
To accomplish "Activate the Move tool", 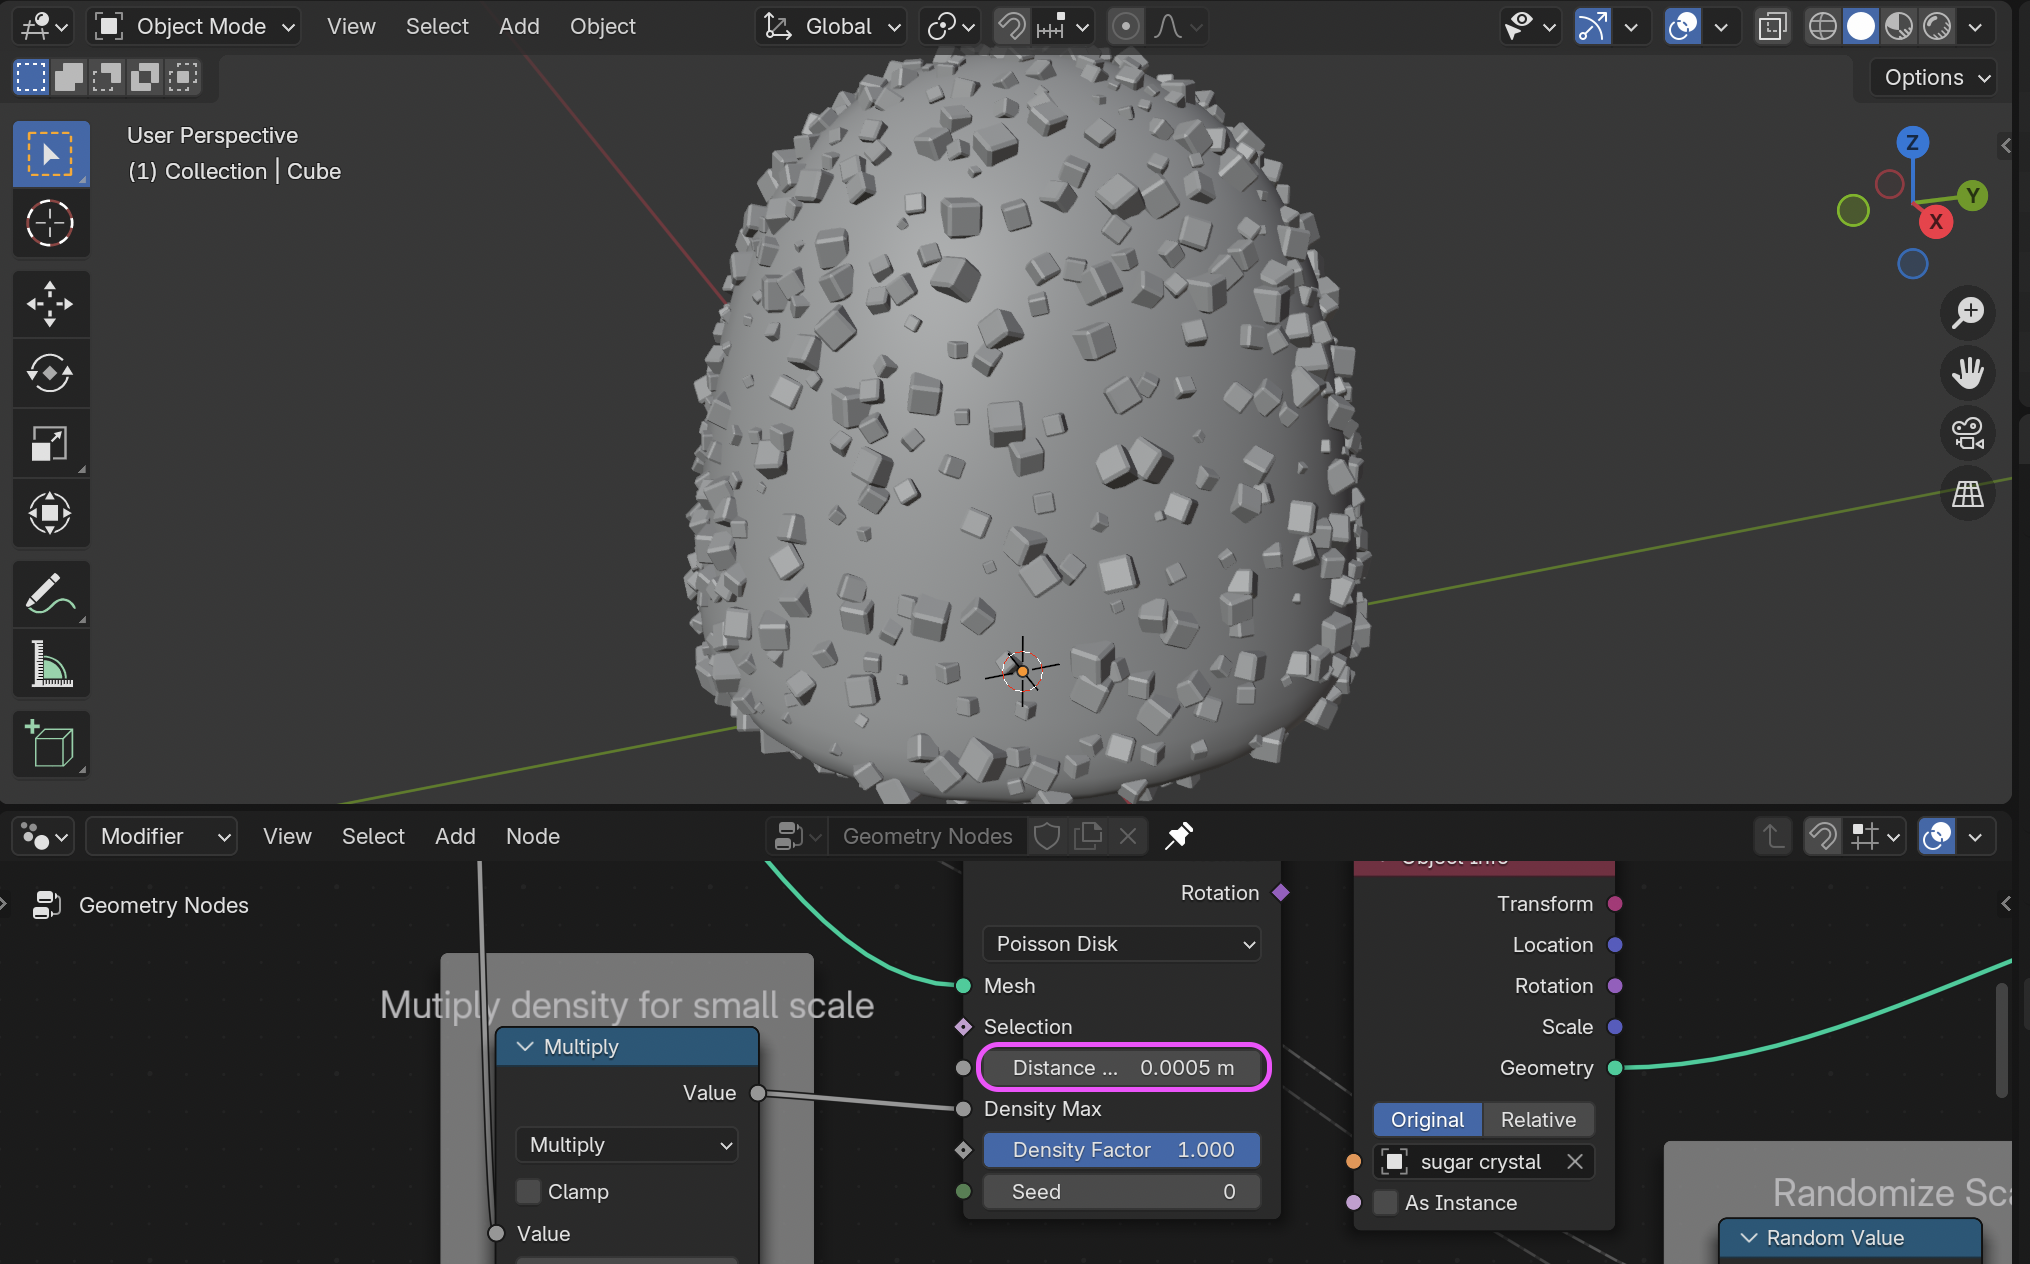I will (x=50, y=304).
